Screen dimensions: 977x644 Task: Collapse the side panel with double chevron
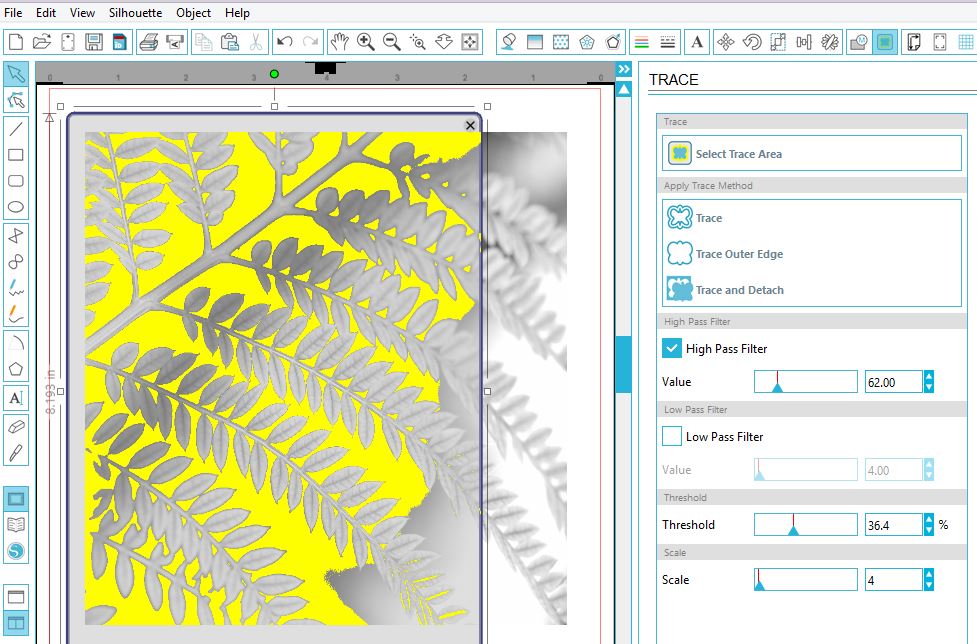[624, 69]
